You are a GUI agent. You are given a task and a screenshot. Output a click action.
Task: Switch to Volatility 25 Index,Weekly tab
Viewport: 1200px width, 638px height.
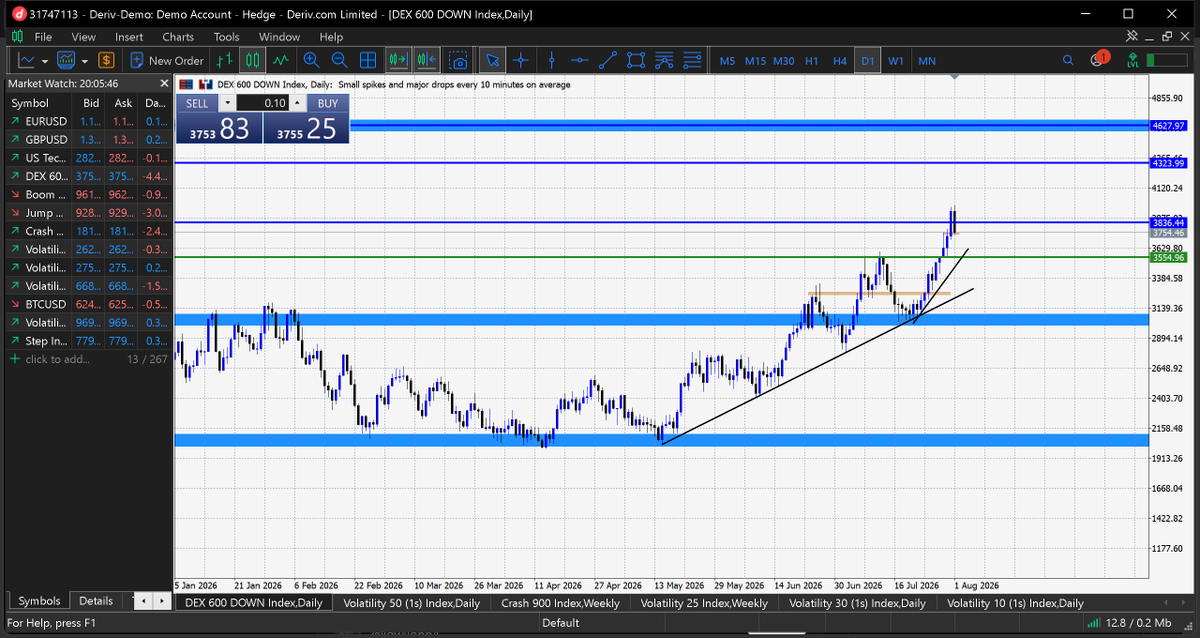(x=704, y=603)
